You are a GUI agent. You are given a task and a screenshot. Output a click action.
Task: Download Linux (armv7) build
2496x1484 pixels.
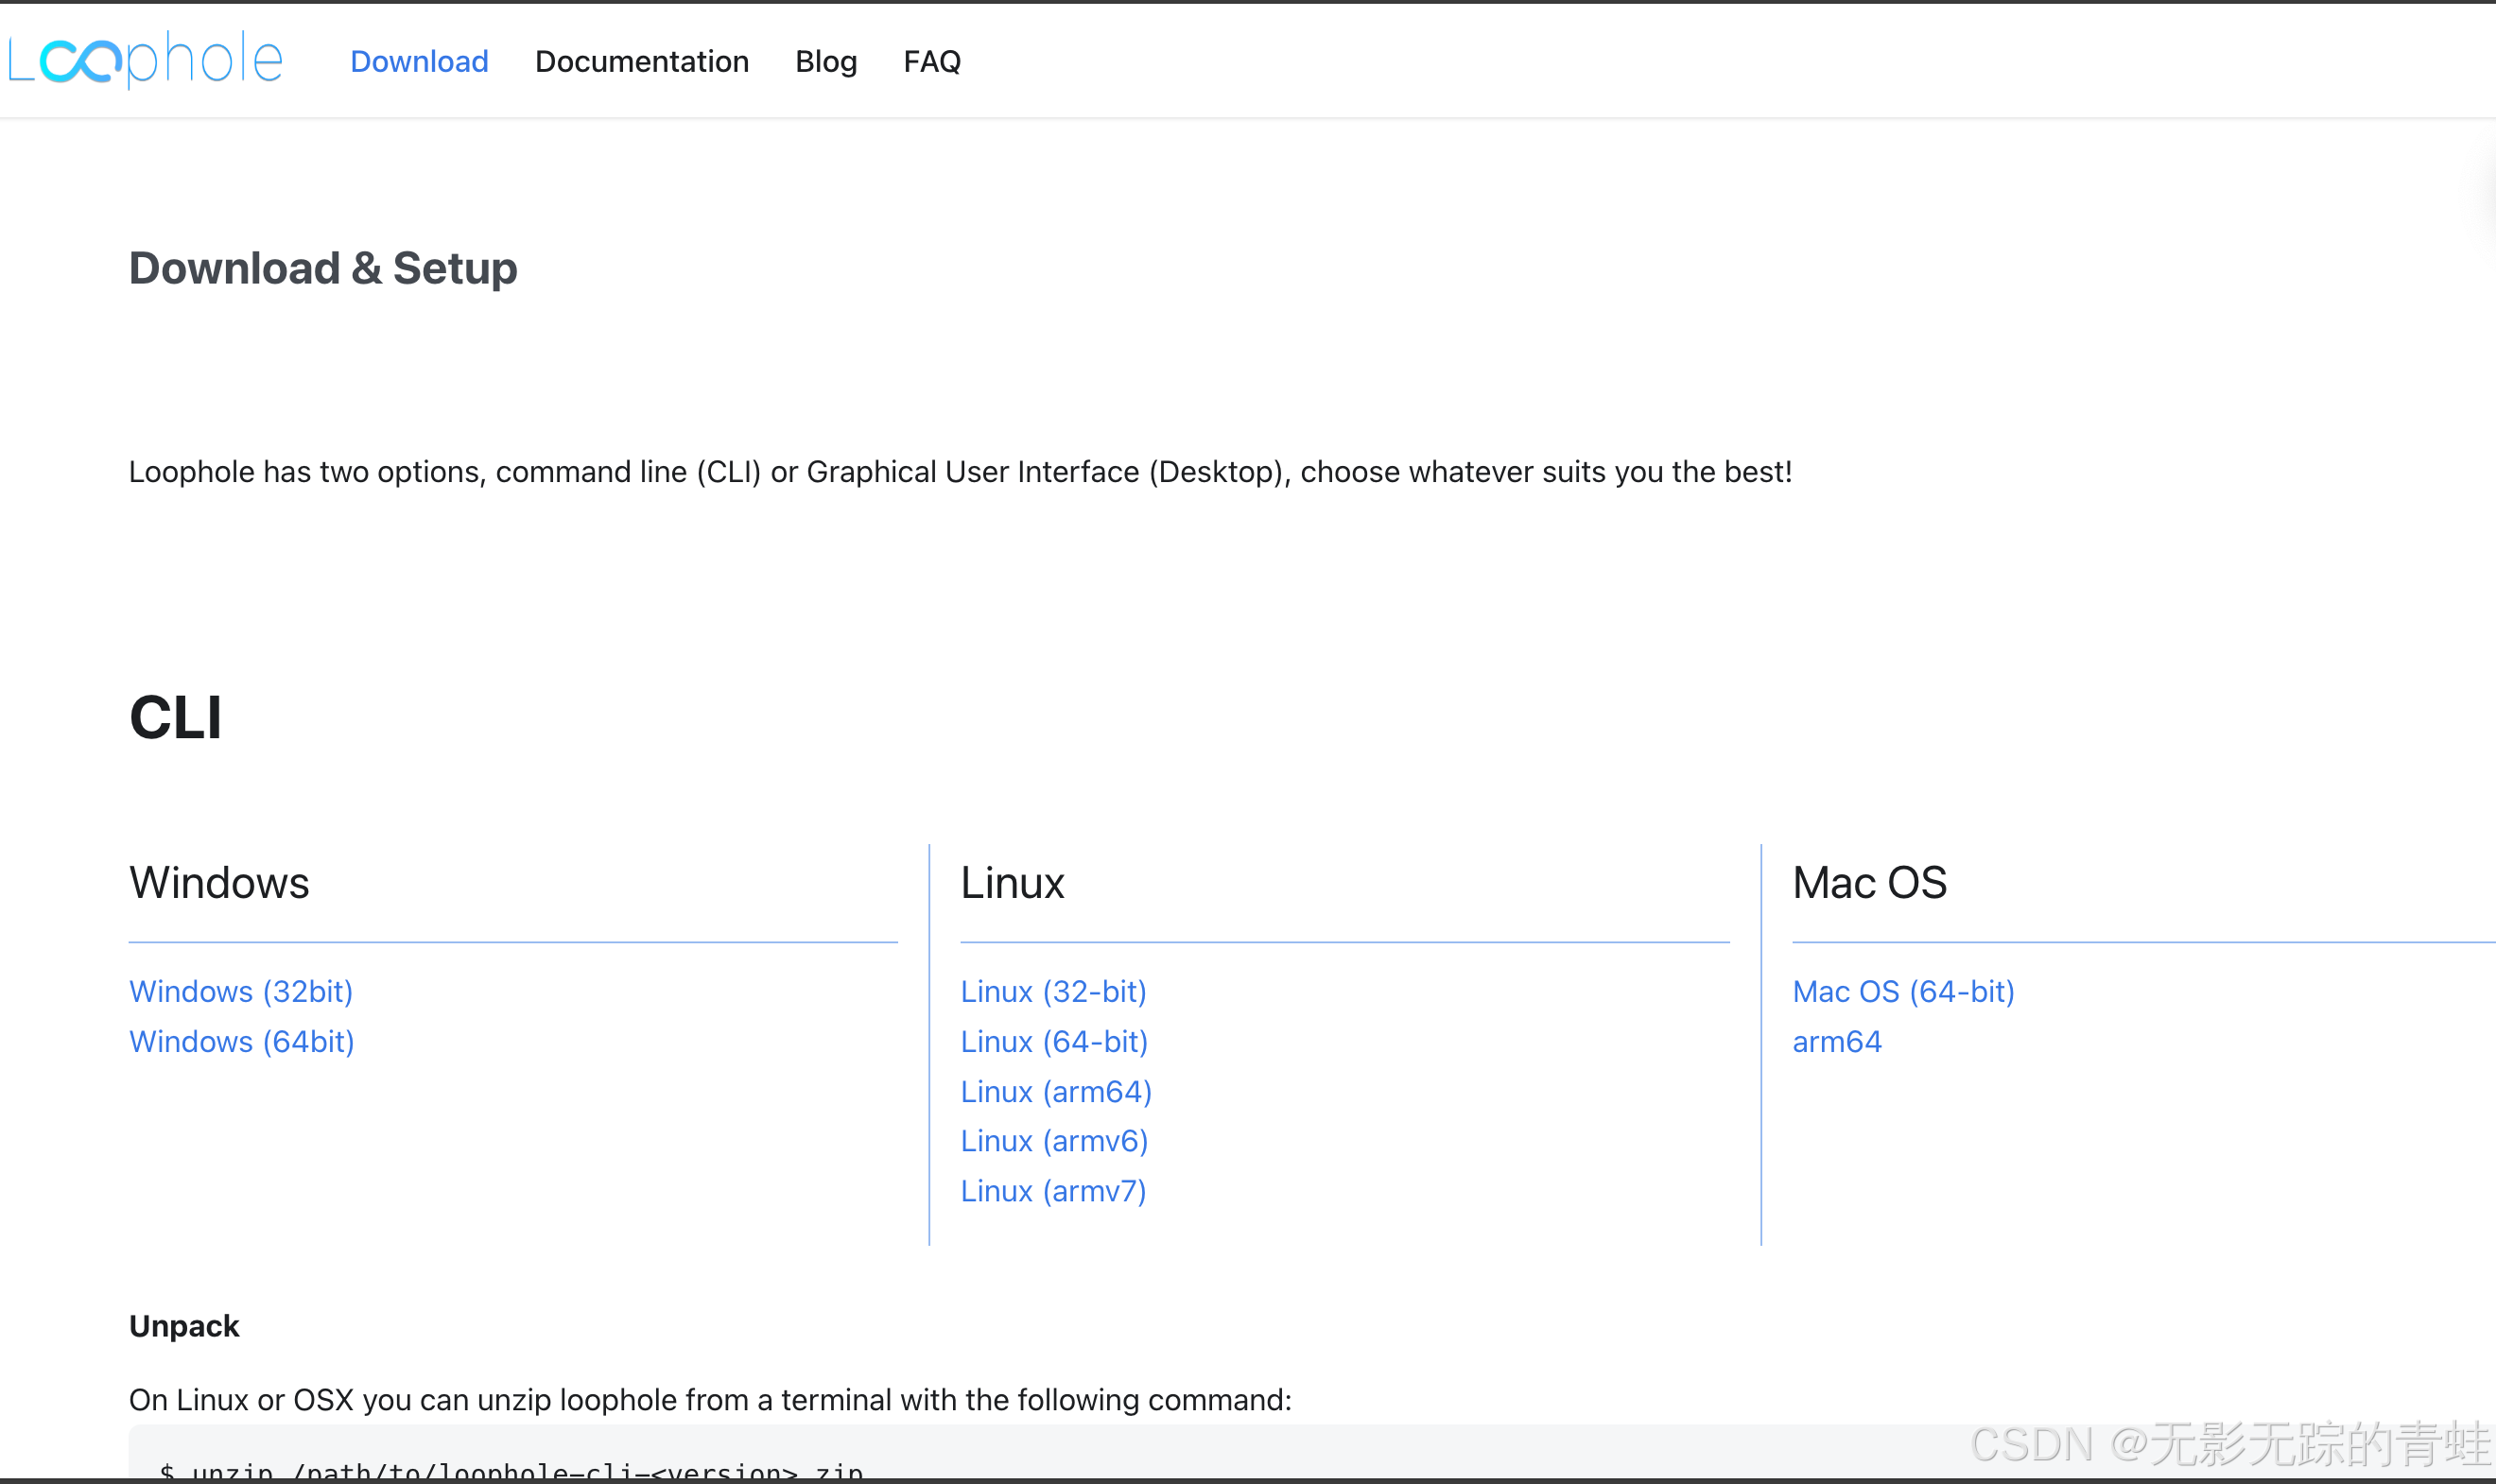point(1052,1190)
